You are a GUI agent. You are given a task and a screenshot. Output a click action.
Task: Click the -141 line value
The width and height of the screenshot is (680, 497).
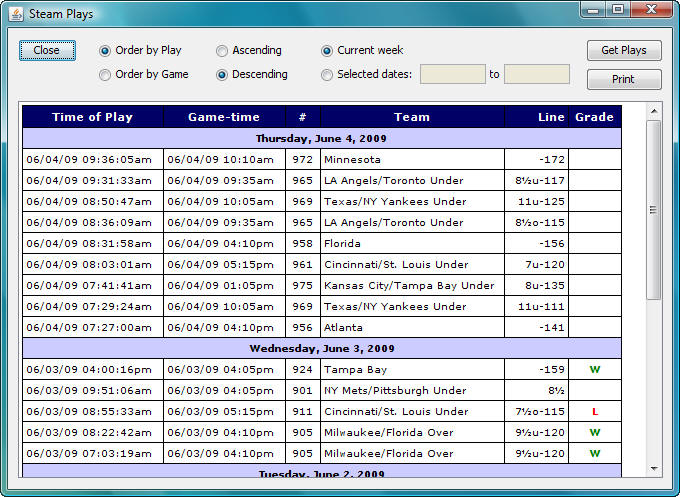[x=536, y=327]
